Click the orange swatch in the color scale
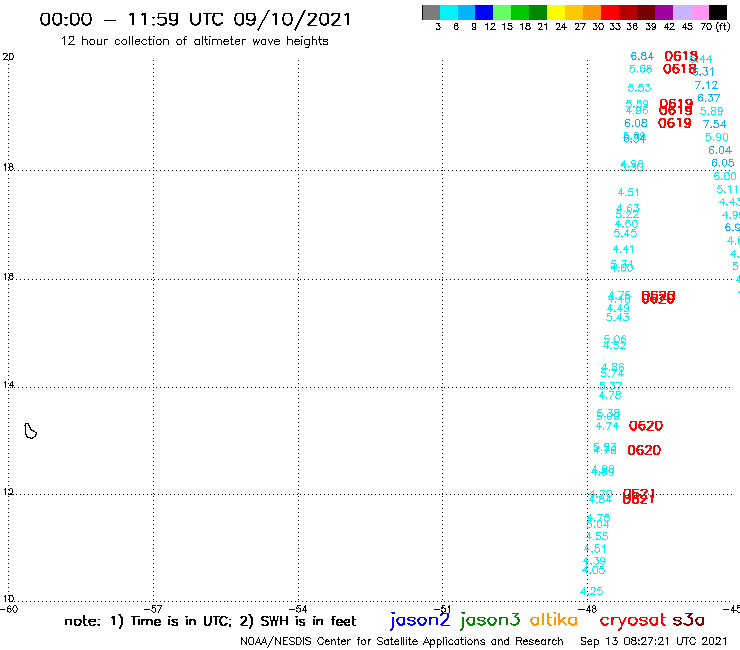Screen dimensions: 740x650 click(592, 12)
